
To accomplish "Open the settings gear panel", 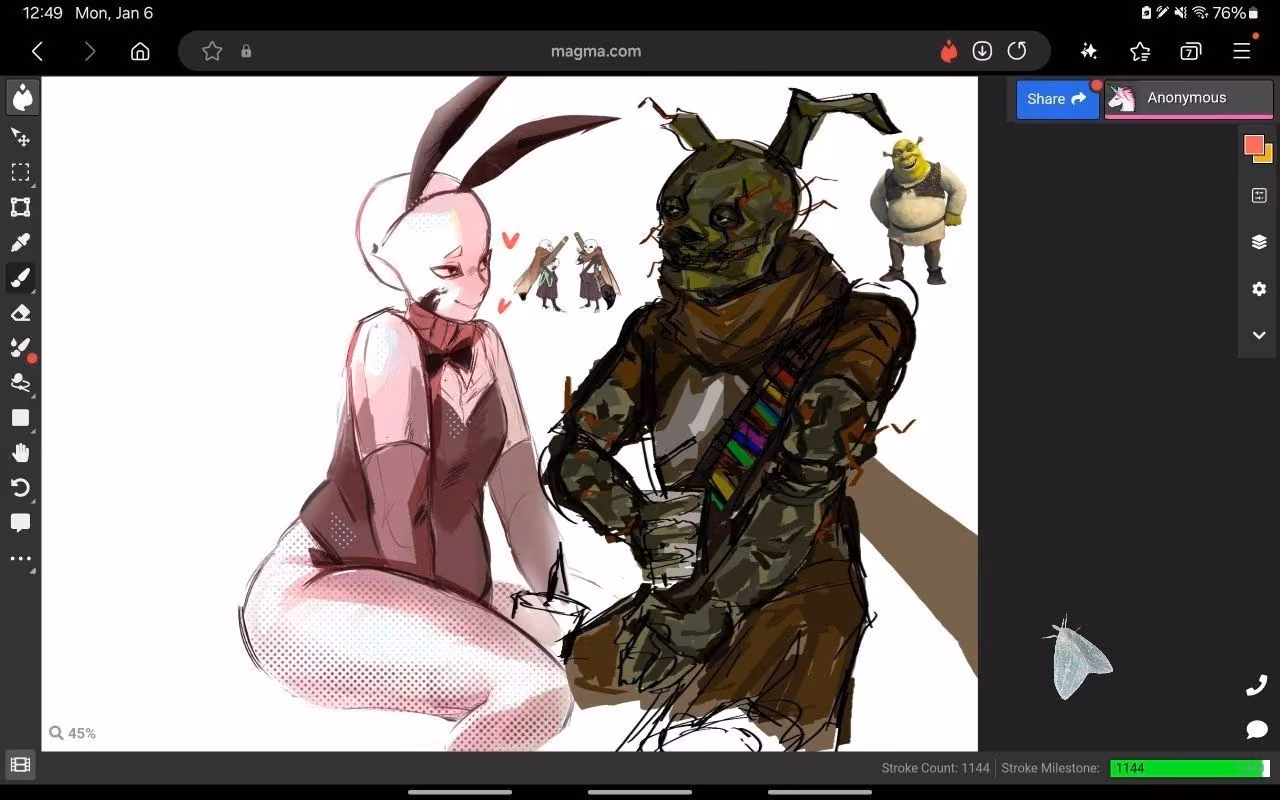I will pyautogui.click(x=1259, y=289).
